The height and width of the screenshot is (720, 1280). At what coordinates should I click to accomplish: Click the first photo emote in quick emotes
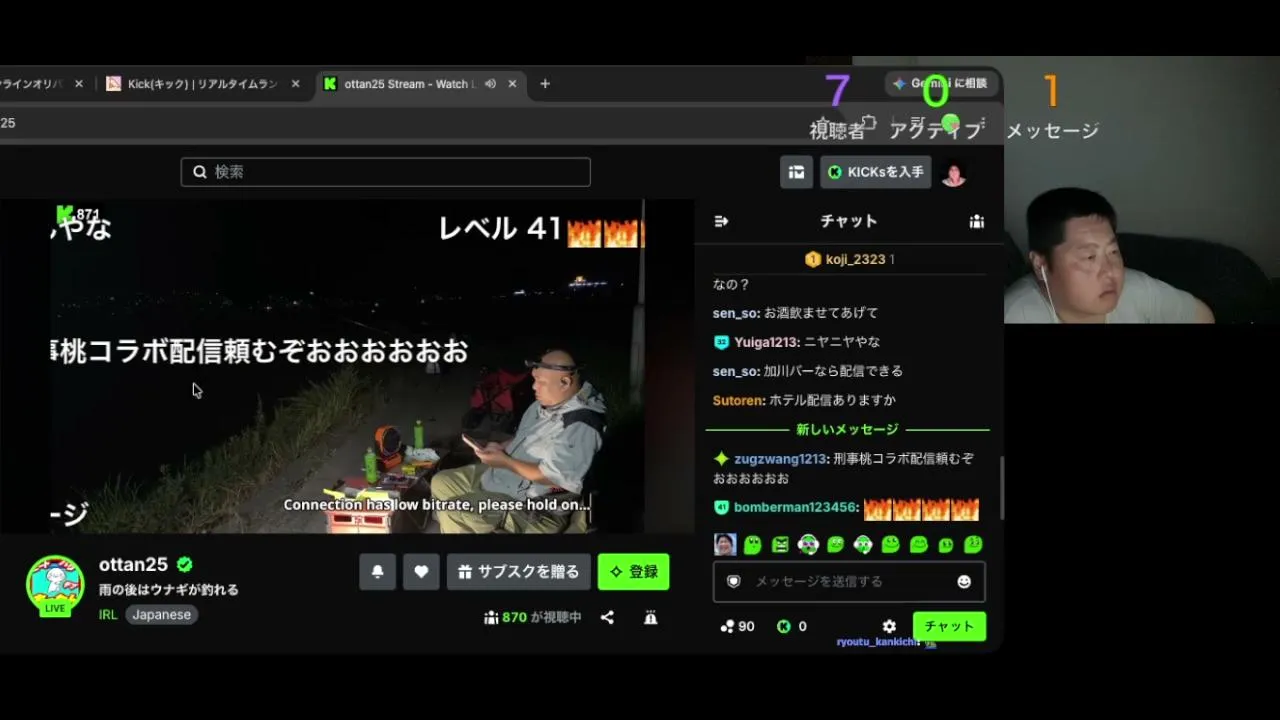coord(725,544)
